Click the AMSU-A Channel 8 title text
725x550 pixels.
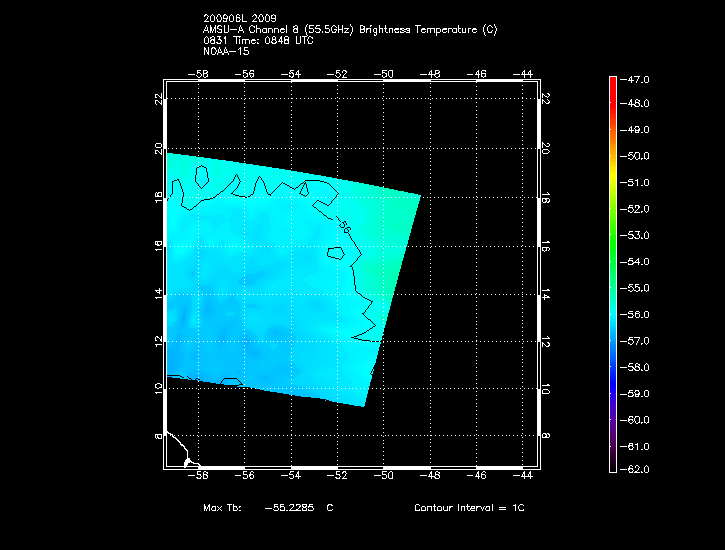click(349, 30)
